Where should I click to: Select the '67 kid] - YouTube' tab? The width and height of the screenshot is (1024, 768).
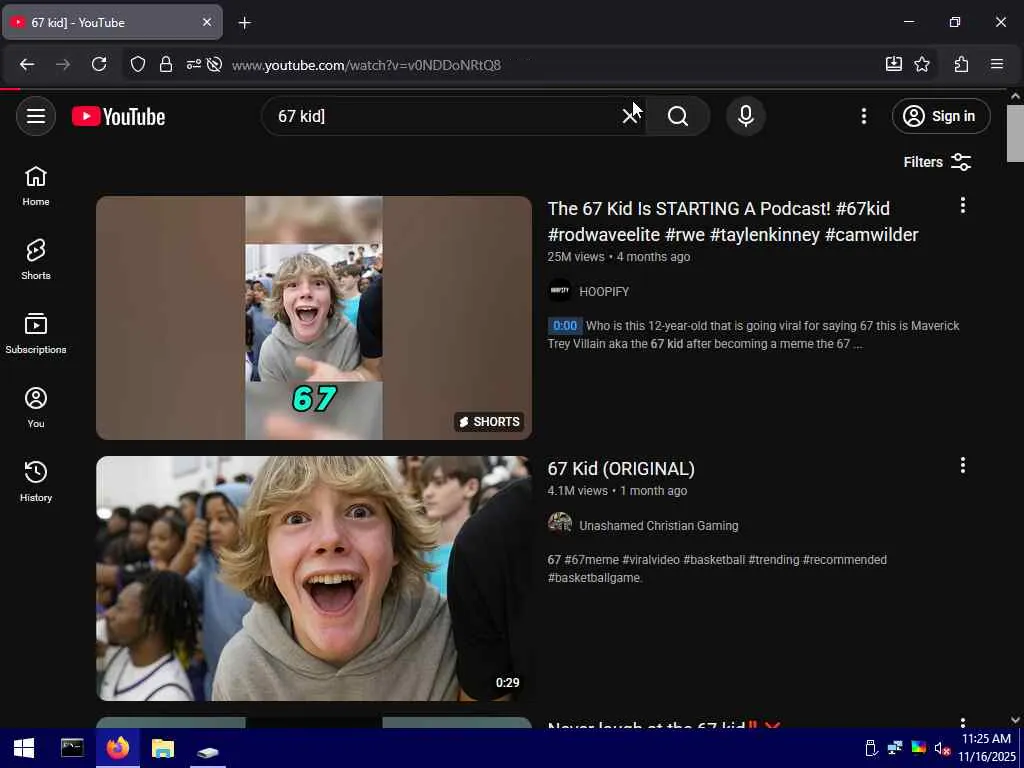click(112, 22)
